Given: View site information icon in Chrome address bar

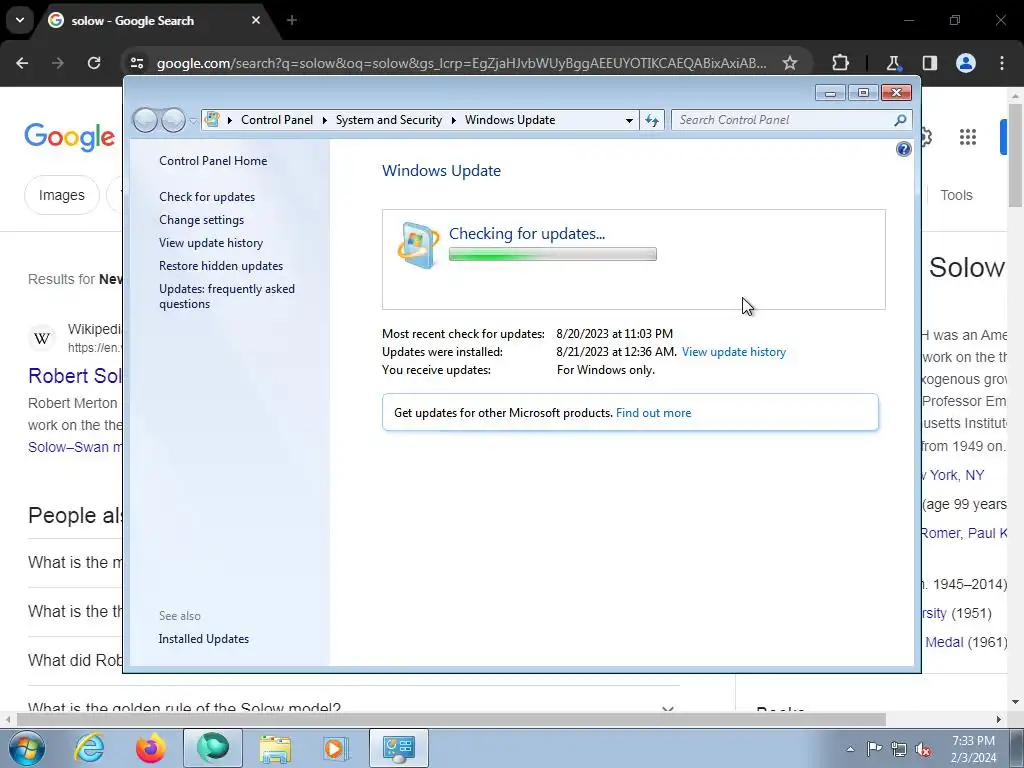Looking at the screenshot, I should (137, 63).
